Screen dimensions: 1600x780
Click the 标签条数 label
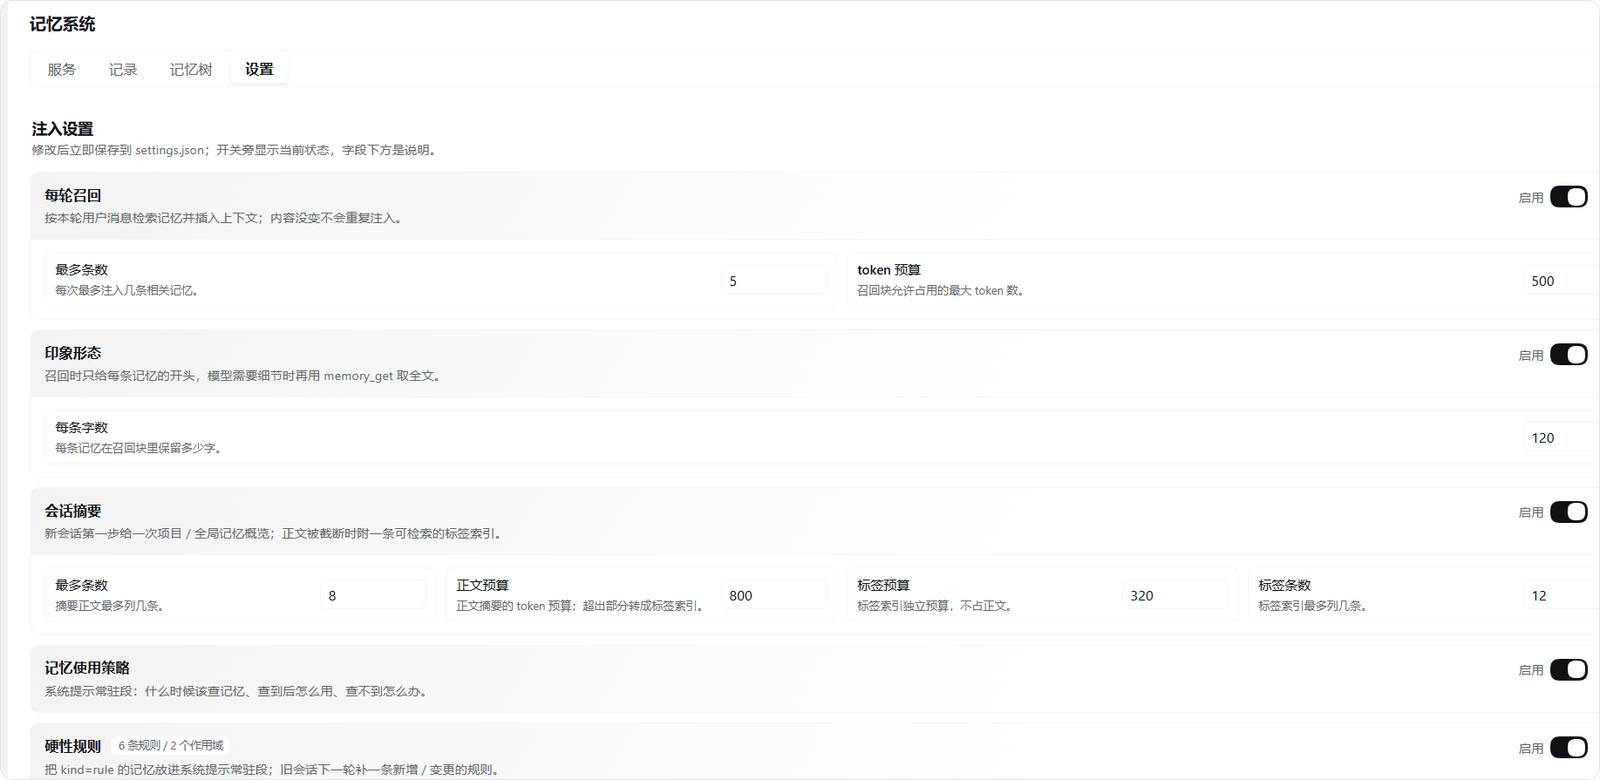pos(1285,585)
